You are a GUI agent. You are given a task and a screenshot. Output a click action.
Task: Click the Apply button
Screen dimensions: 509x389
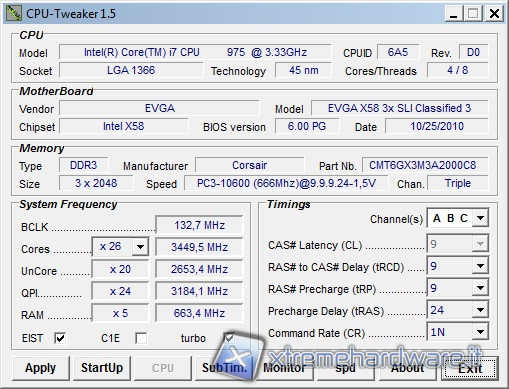[41, 368]
